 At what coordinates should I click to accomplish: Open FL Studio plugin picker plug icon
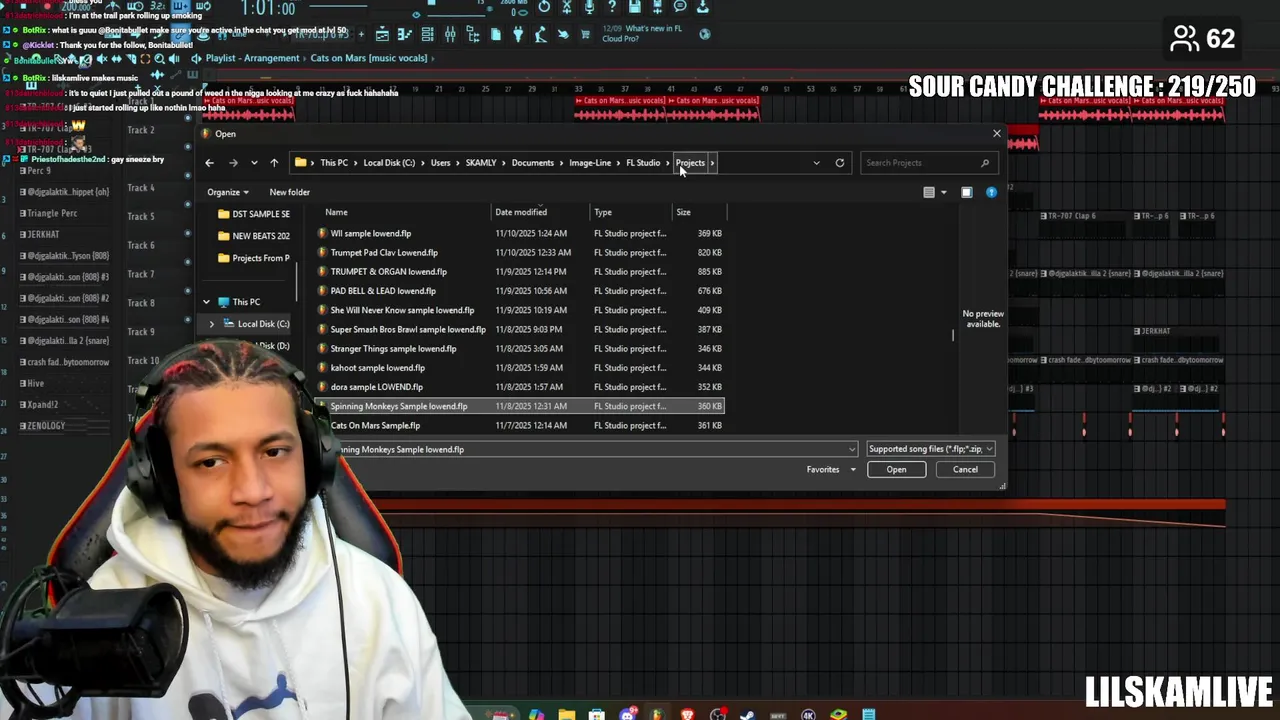518,35
